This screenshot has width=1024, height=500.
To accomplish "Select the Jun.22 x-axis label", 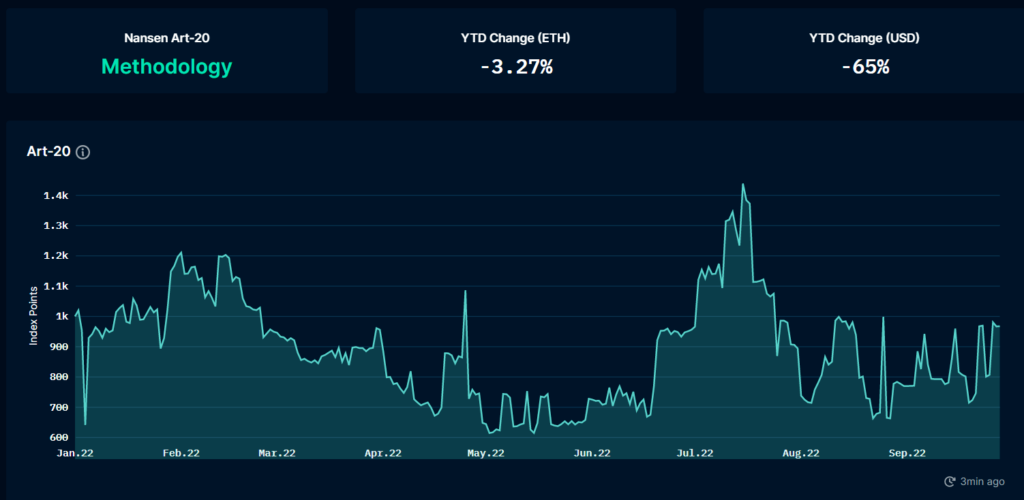I will tap(592, 453).
